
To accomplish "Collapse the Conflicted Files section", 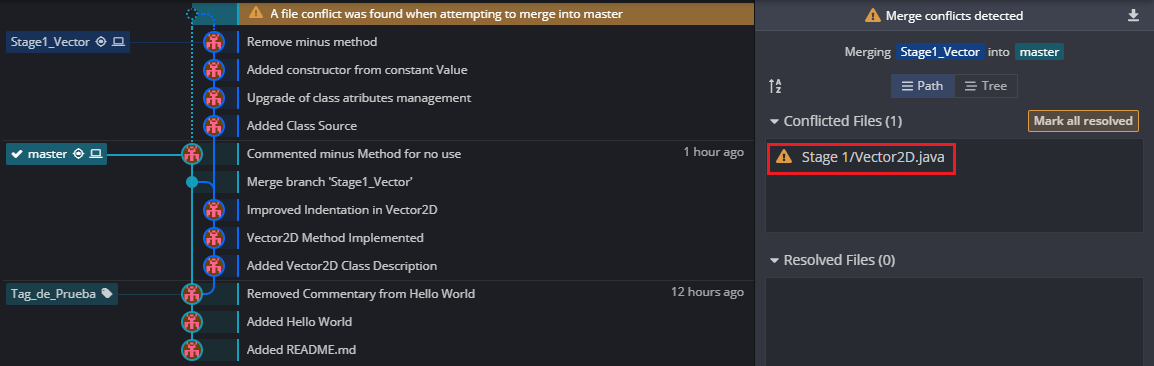I will coord(774,121).
